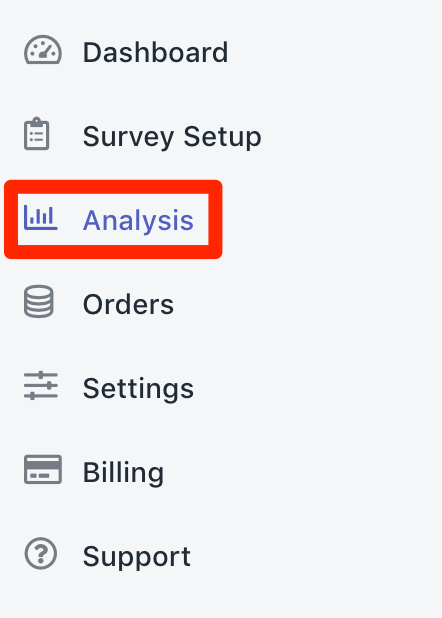Viewport: 442px width, 618px height.
Task: Click the blue Analysis text
Action: point(138,220)
